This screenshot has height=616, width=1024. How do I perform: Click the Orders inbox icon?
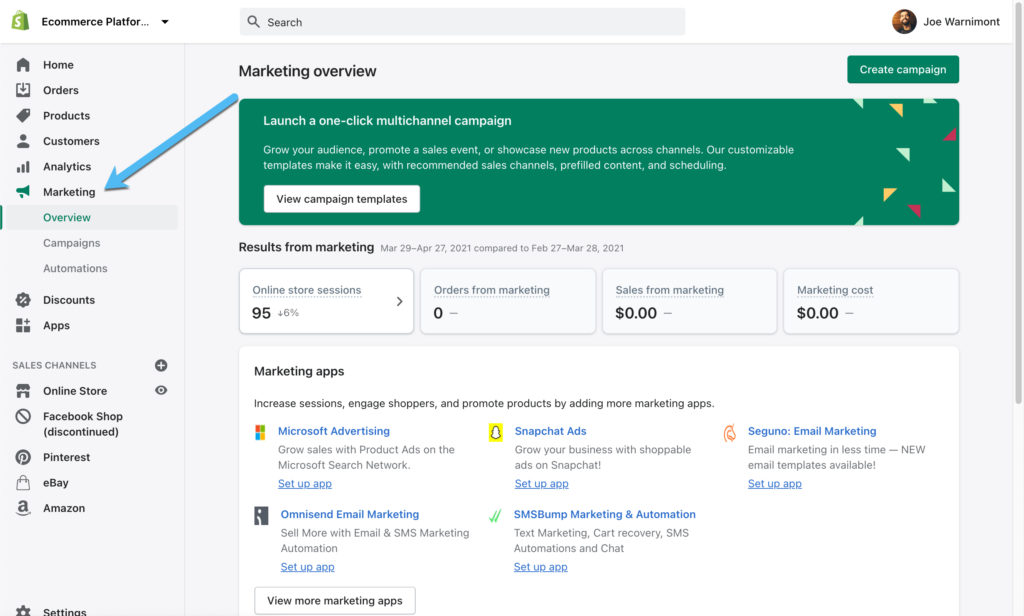point(24,90)
